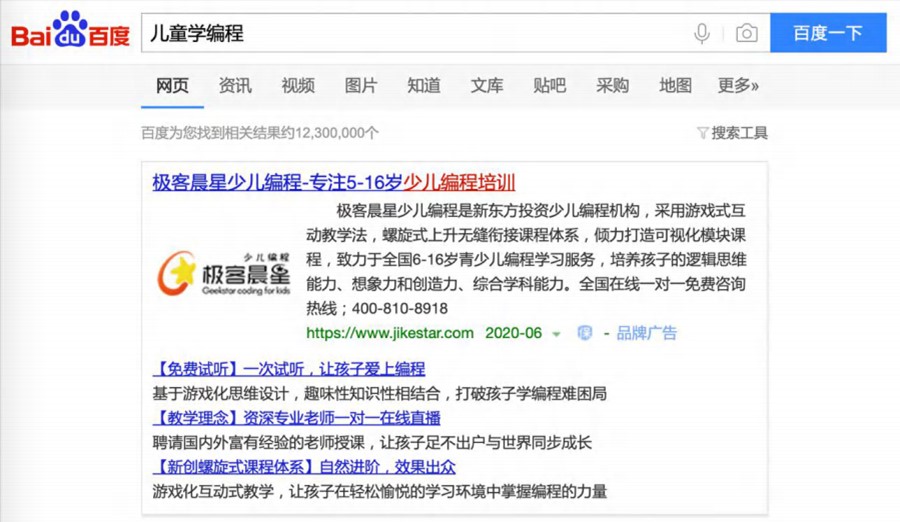Open the 极客晨星少儿编程 result title link
The width and height of the screenshot is (900, 522).
[334, 182]
